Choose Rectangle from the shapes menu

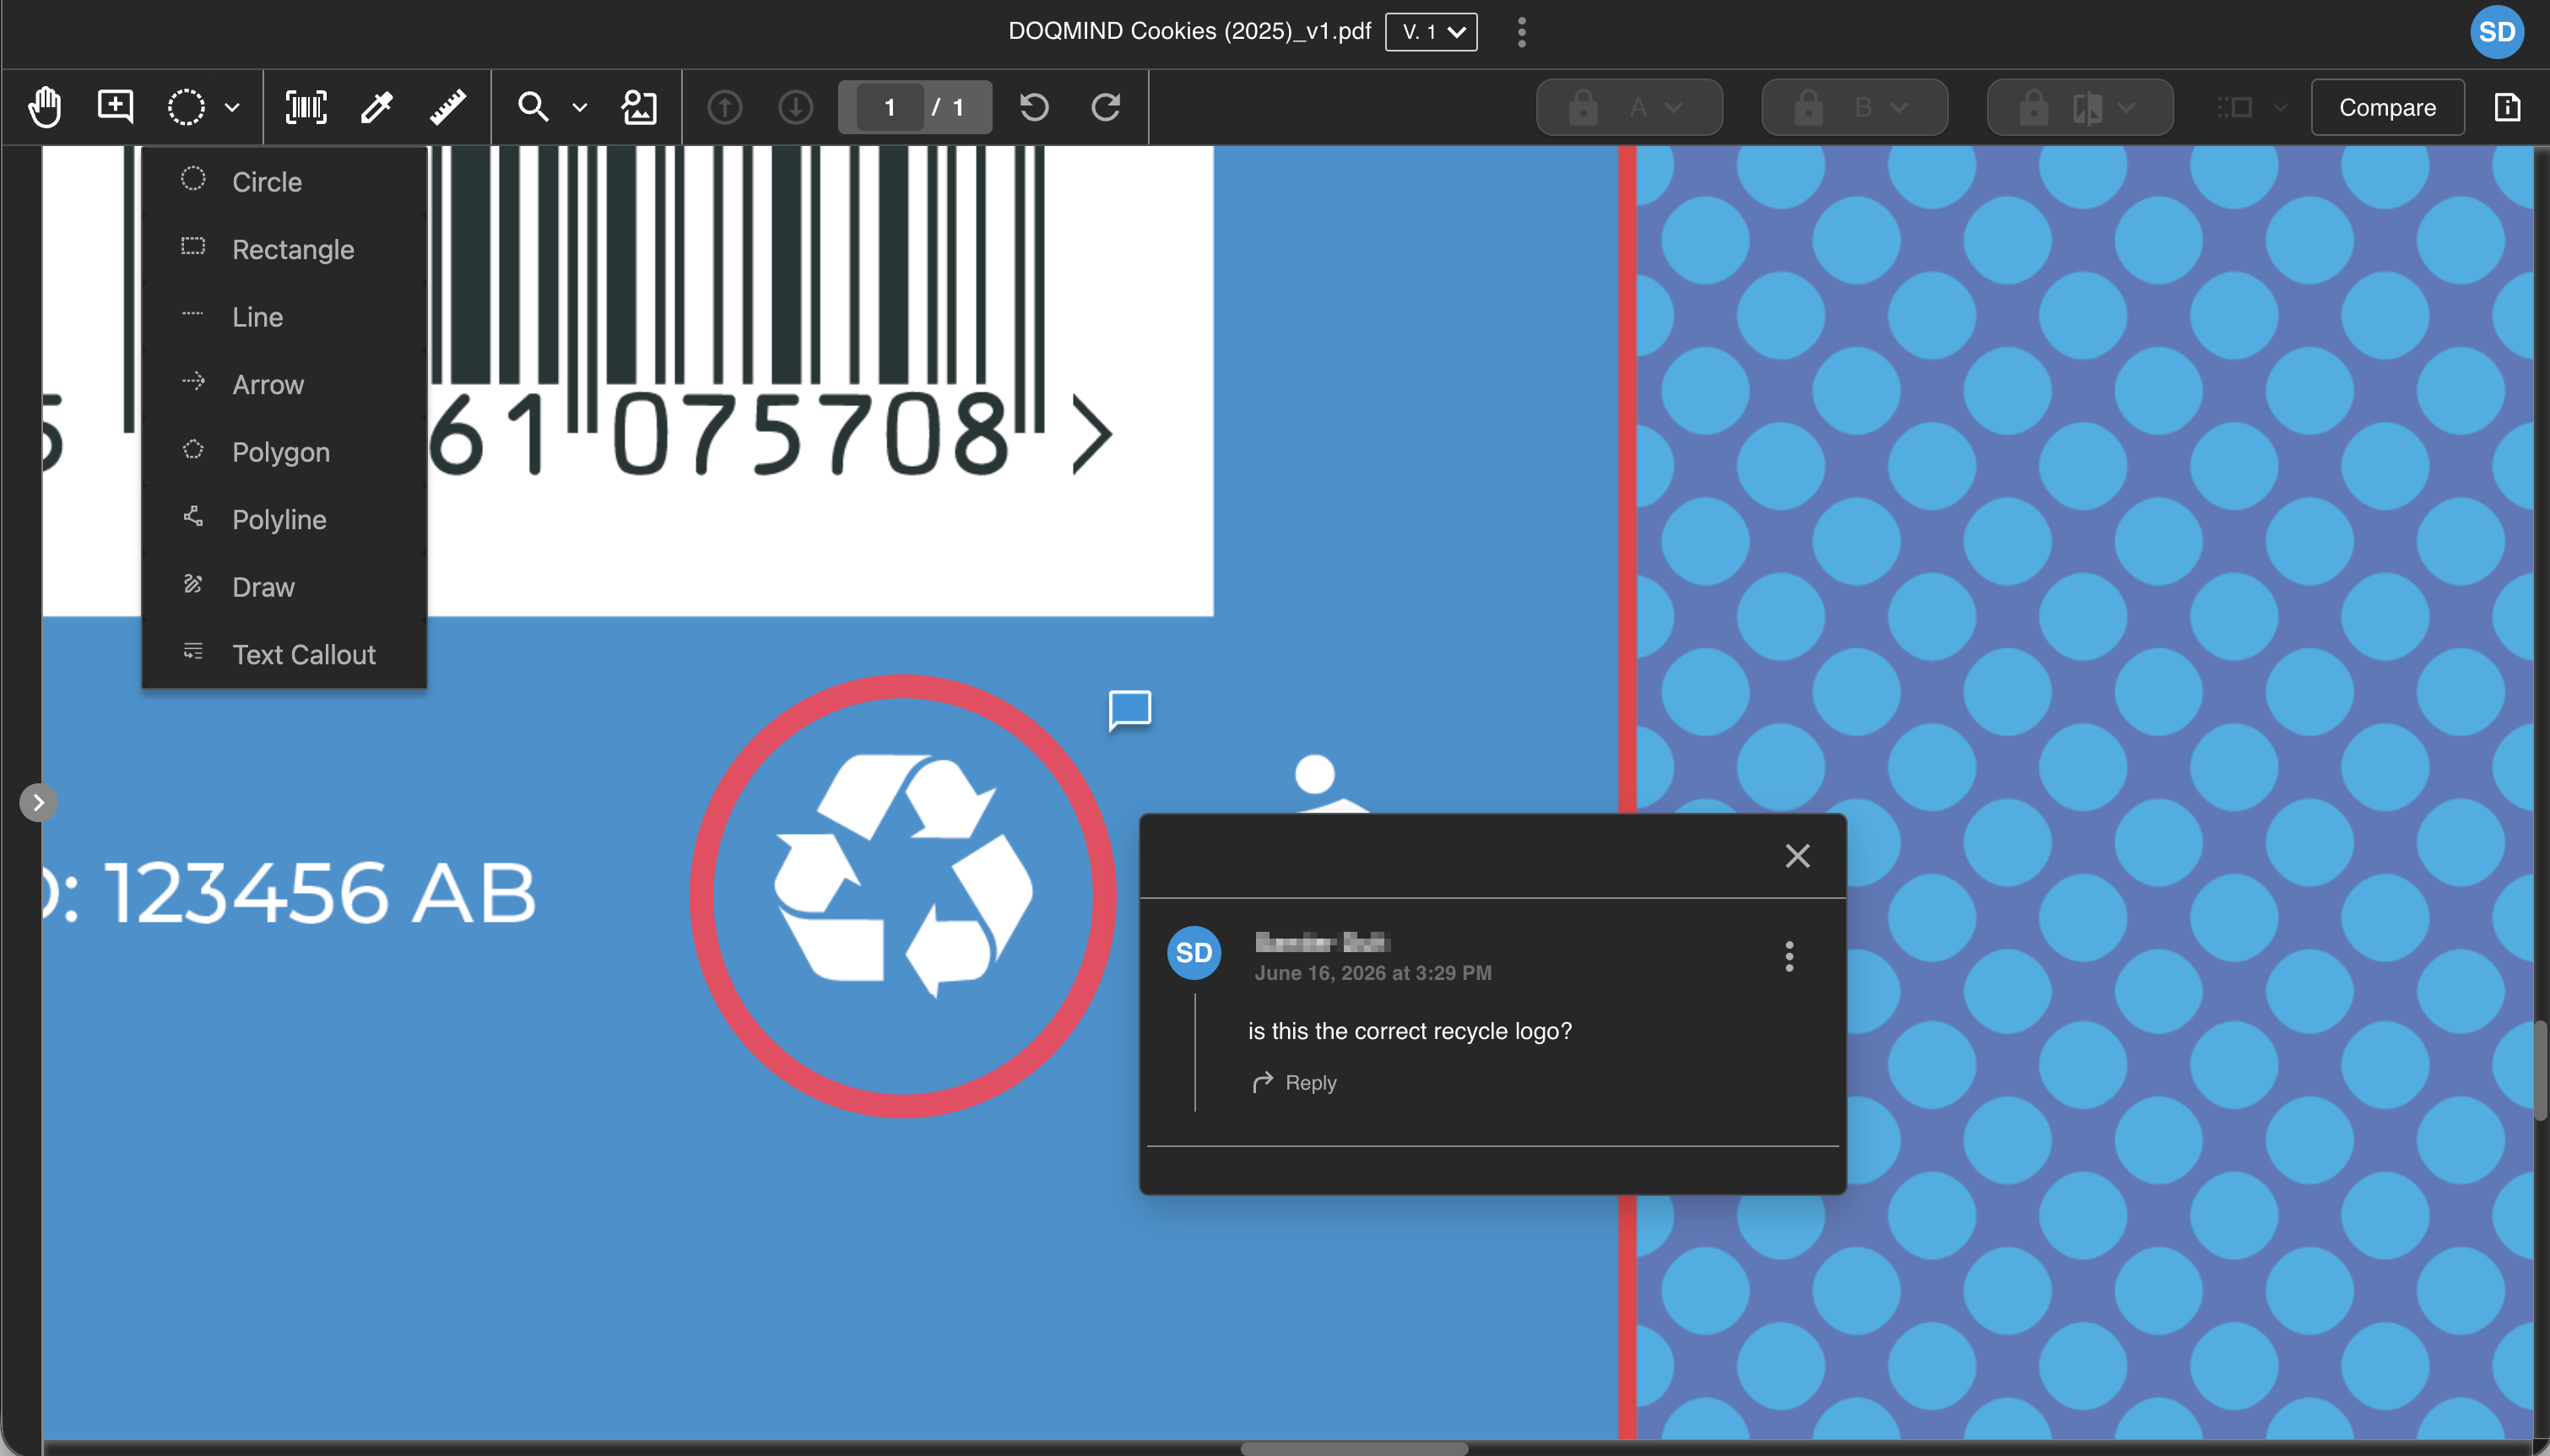click(x=284, y=249)
